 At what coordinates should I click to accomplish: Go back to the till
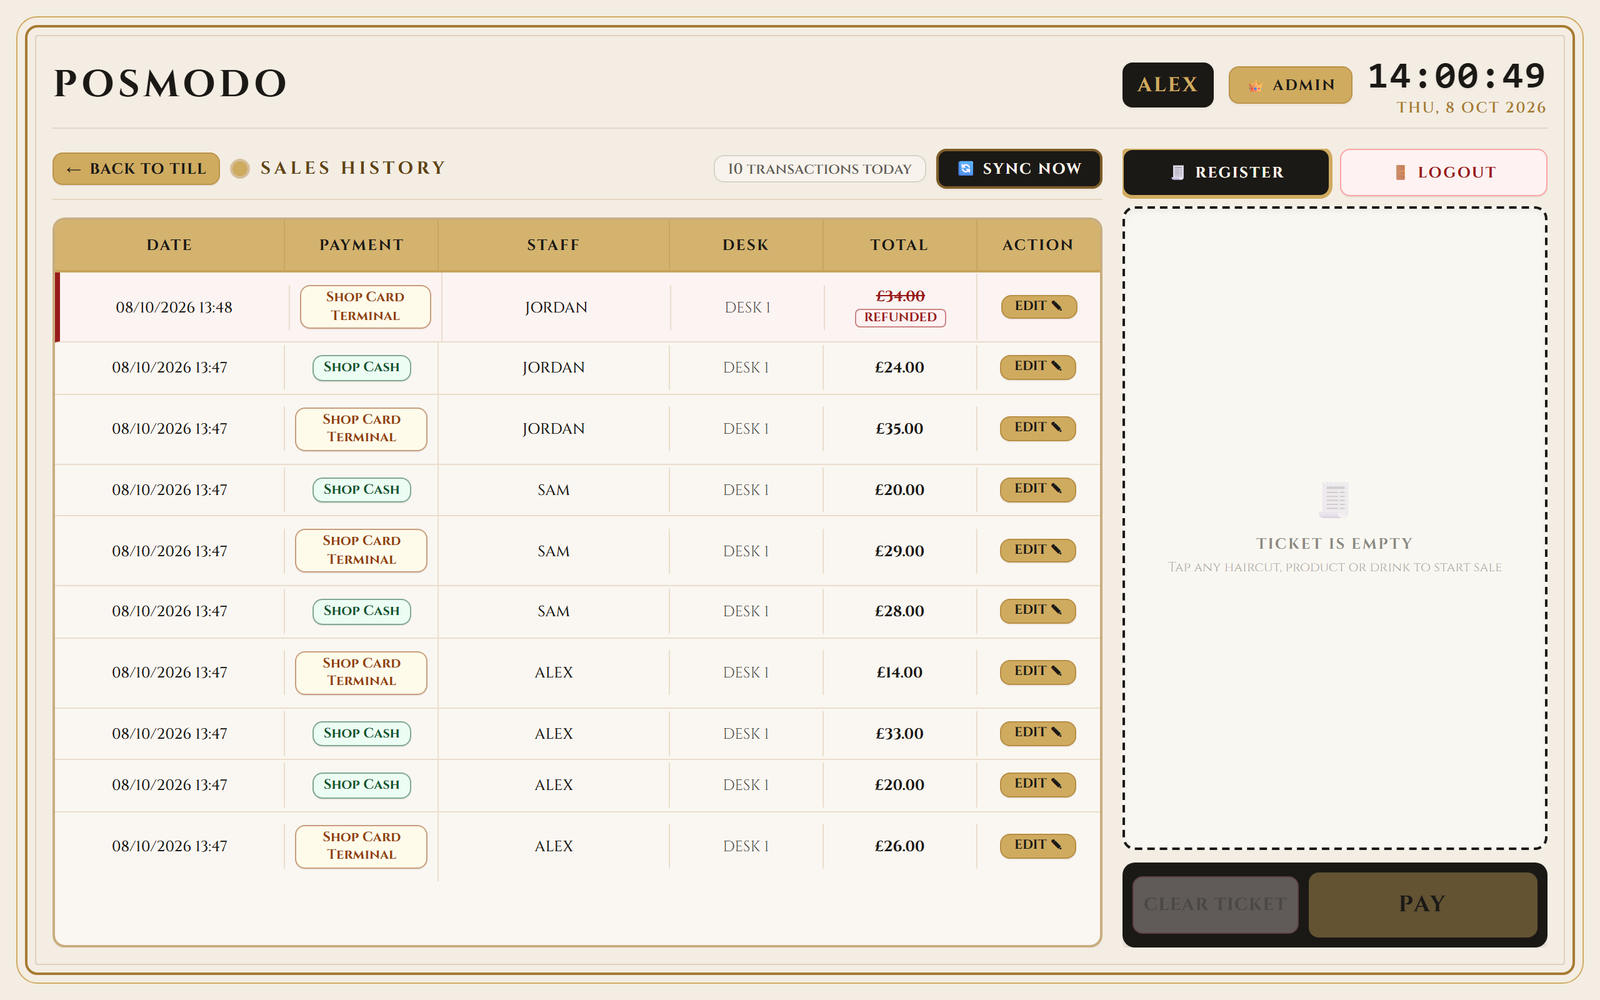coord(136,169)
